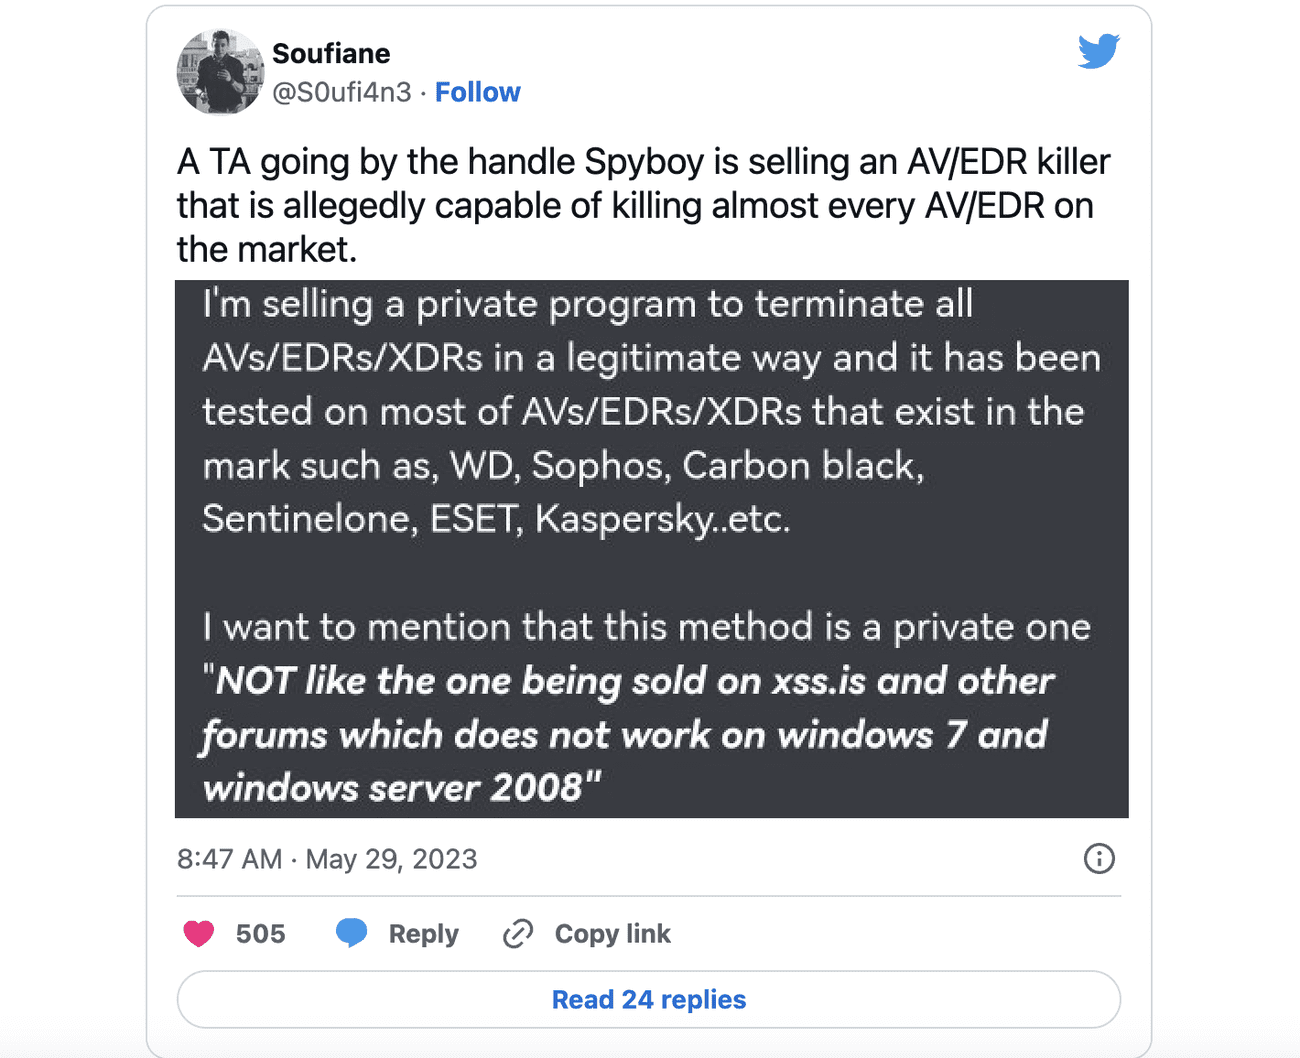Click the 505 like count
1300x1058 pixels.
pyautogui.click(x=259, y=933)
